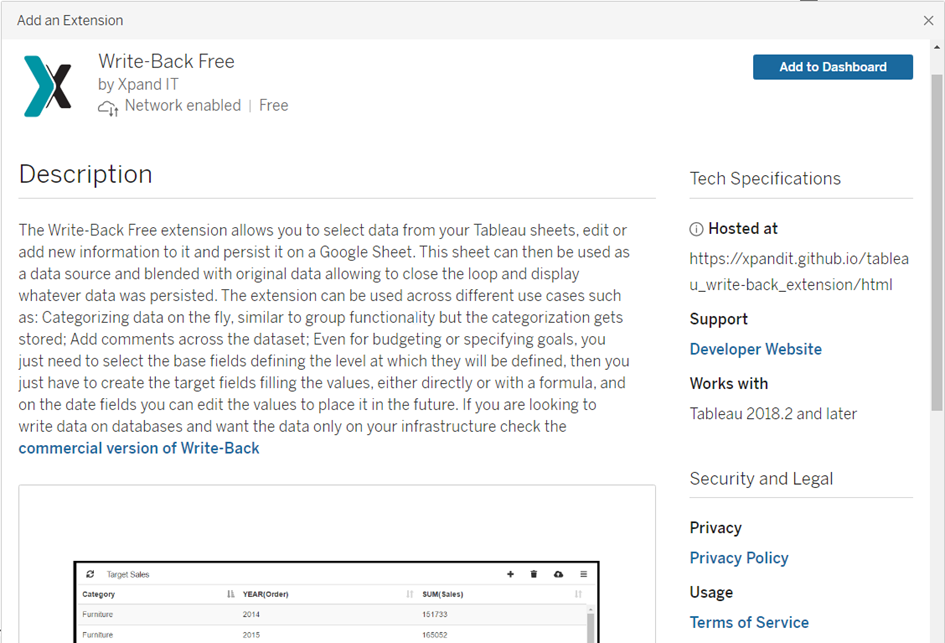Select the 2015 year cell
This screenshot has height=643, width=945.
[251, 635]
